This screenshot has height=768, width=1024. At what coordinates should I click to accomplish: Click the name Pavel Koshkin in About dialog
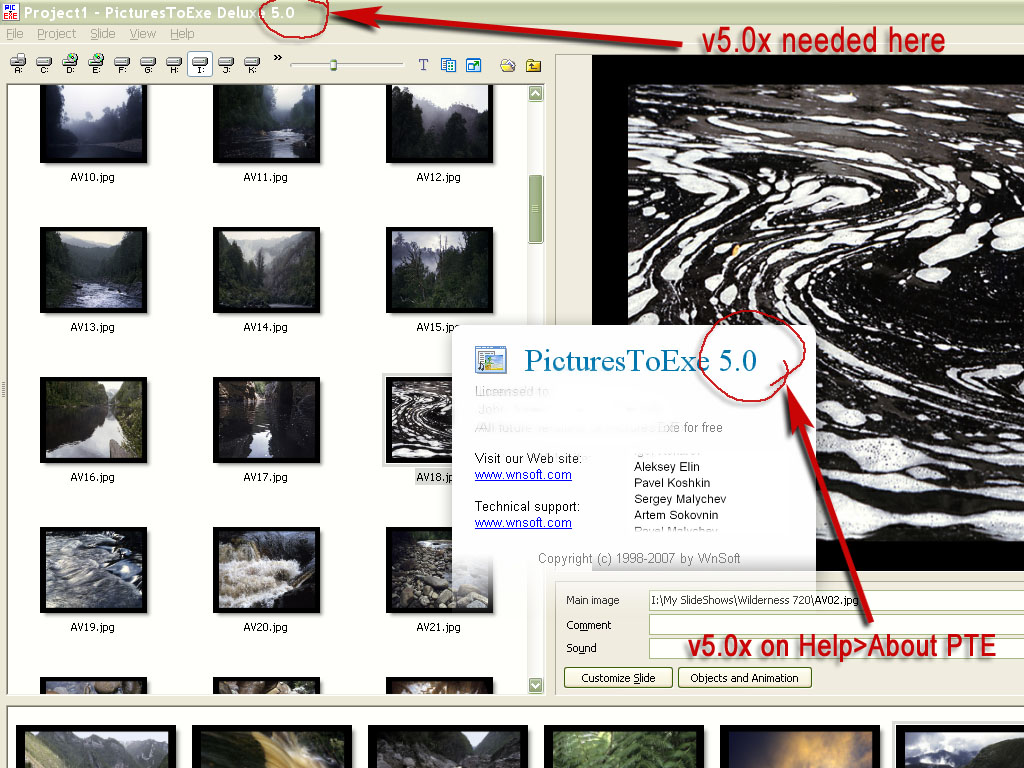[672, 483]
